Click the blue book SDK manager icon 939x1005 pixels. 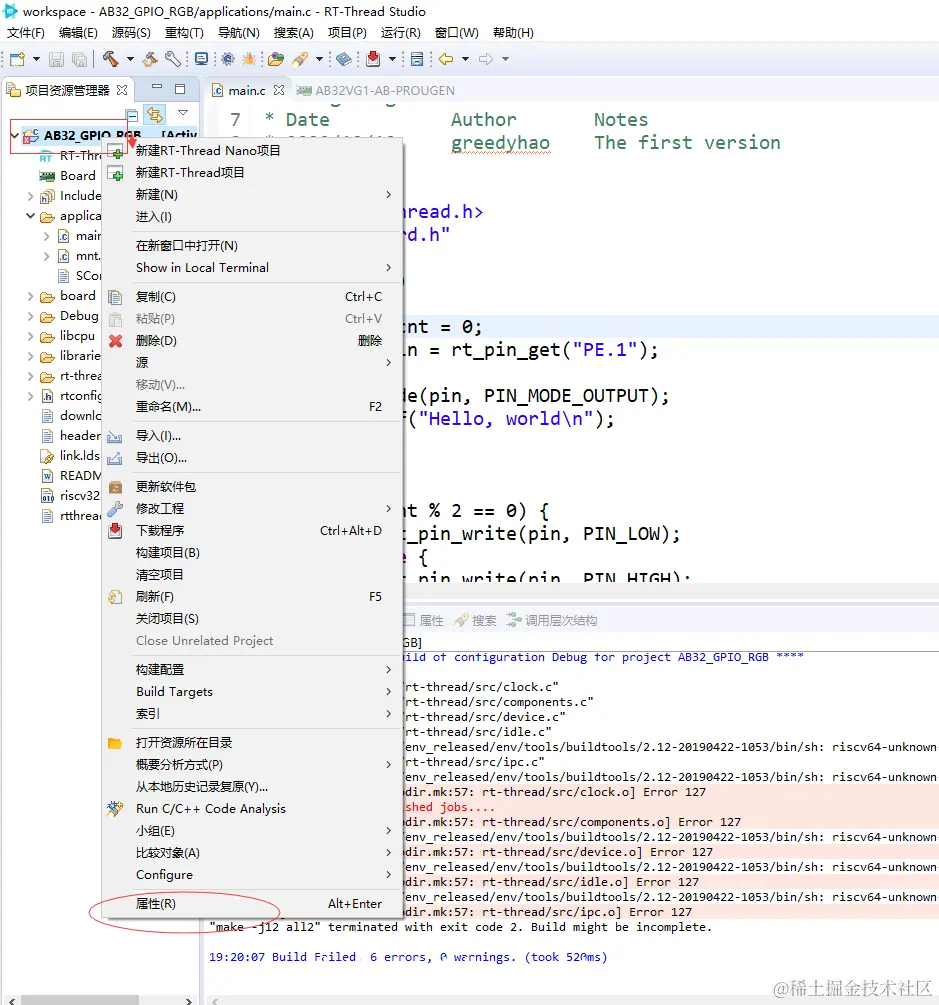tap(344, 59)
